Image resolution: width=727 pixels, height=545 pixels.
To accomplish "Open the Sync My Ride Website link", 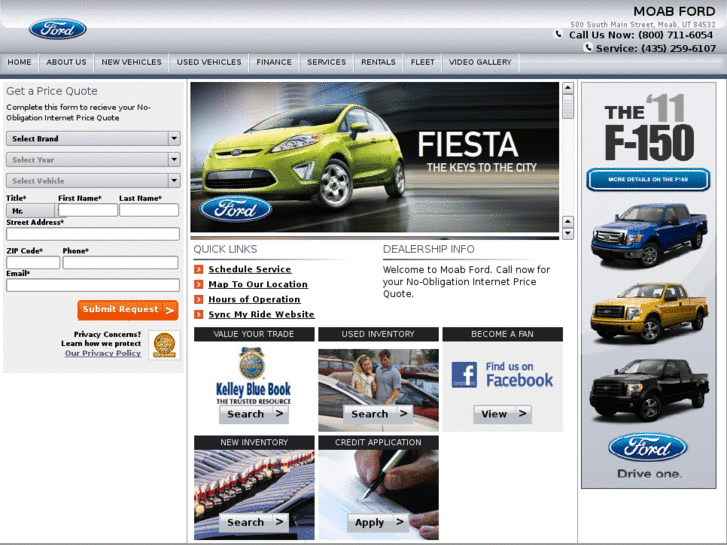I will [261, 314].
